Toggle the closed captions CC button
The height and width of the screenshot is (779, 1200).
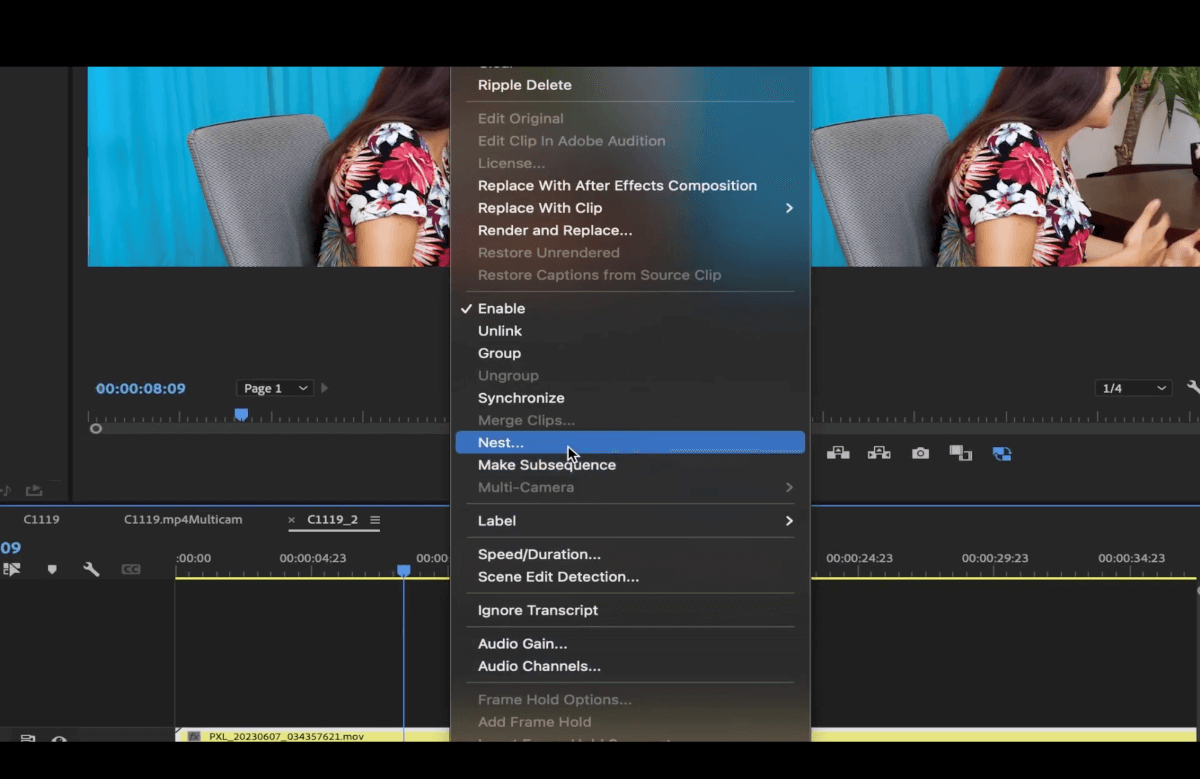pos(130,569)
